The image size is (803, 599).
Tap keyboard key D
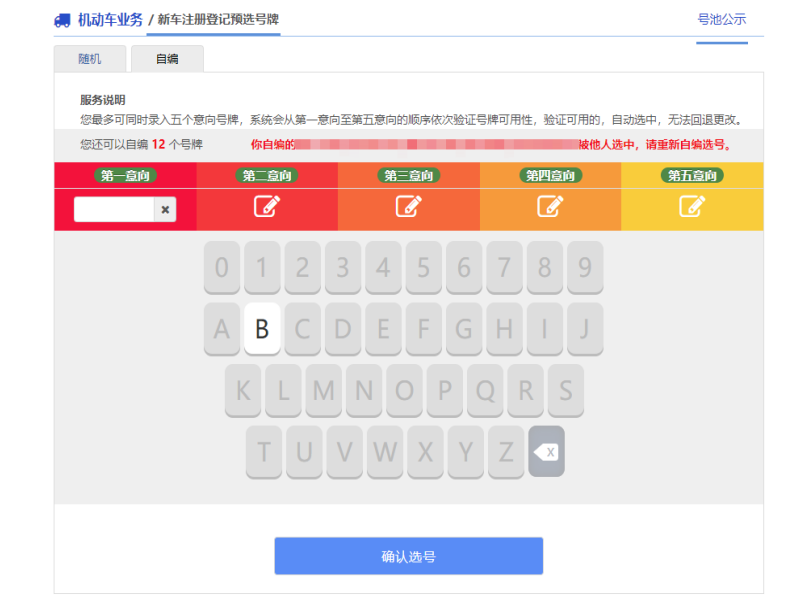point(343,329)
